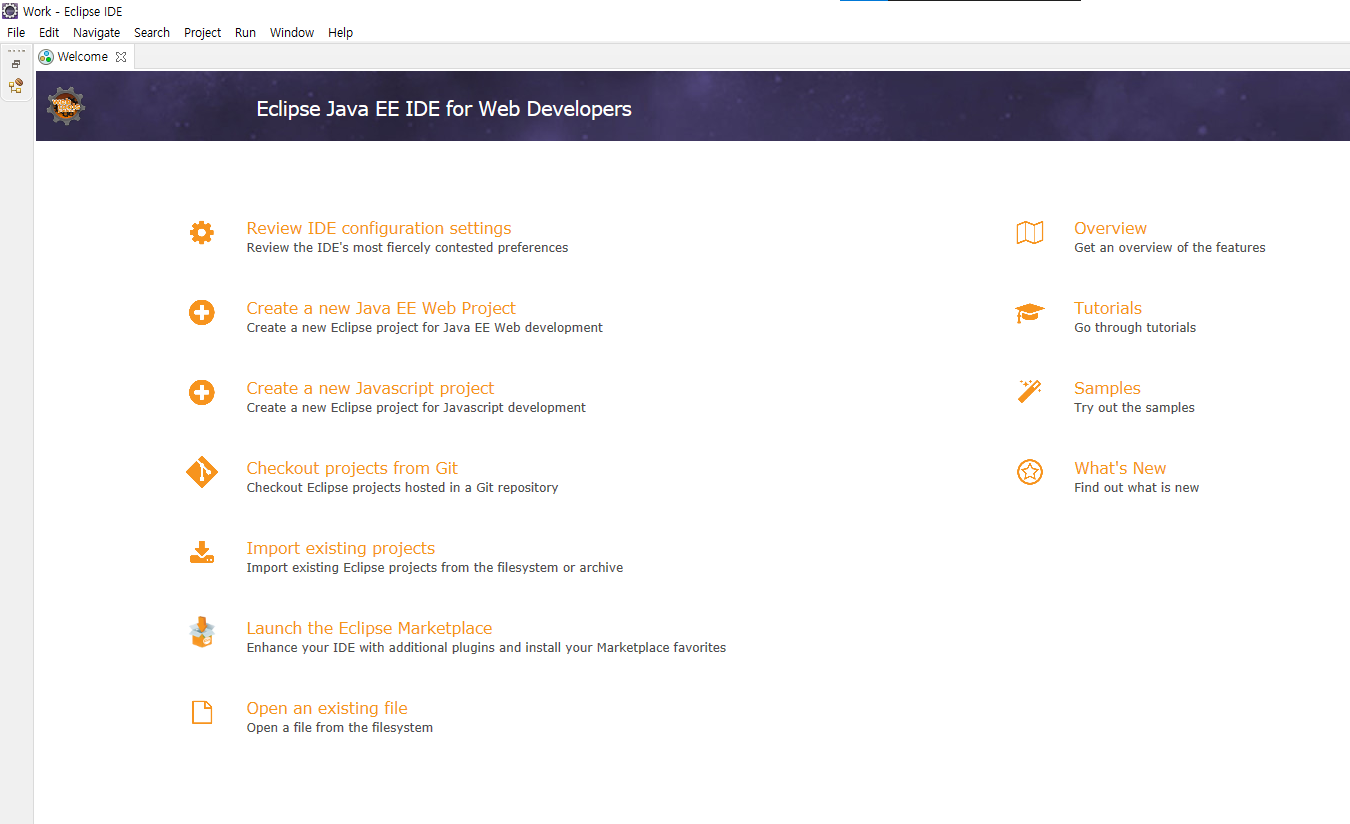
Task: Click text "Go through tutorials"
Action: click(x=1135, y=328)
